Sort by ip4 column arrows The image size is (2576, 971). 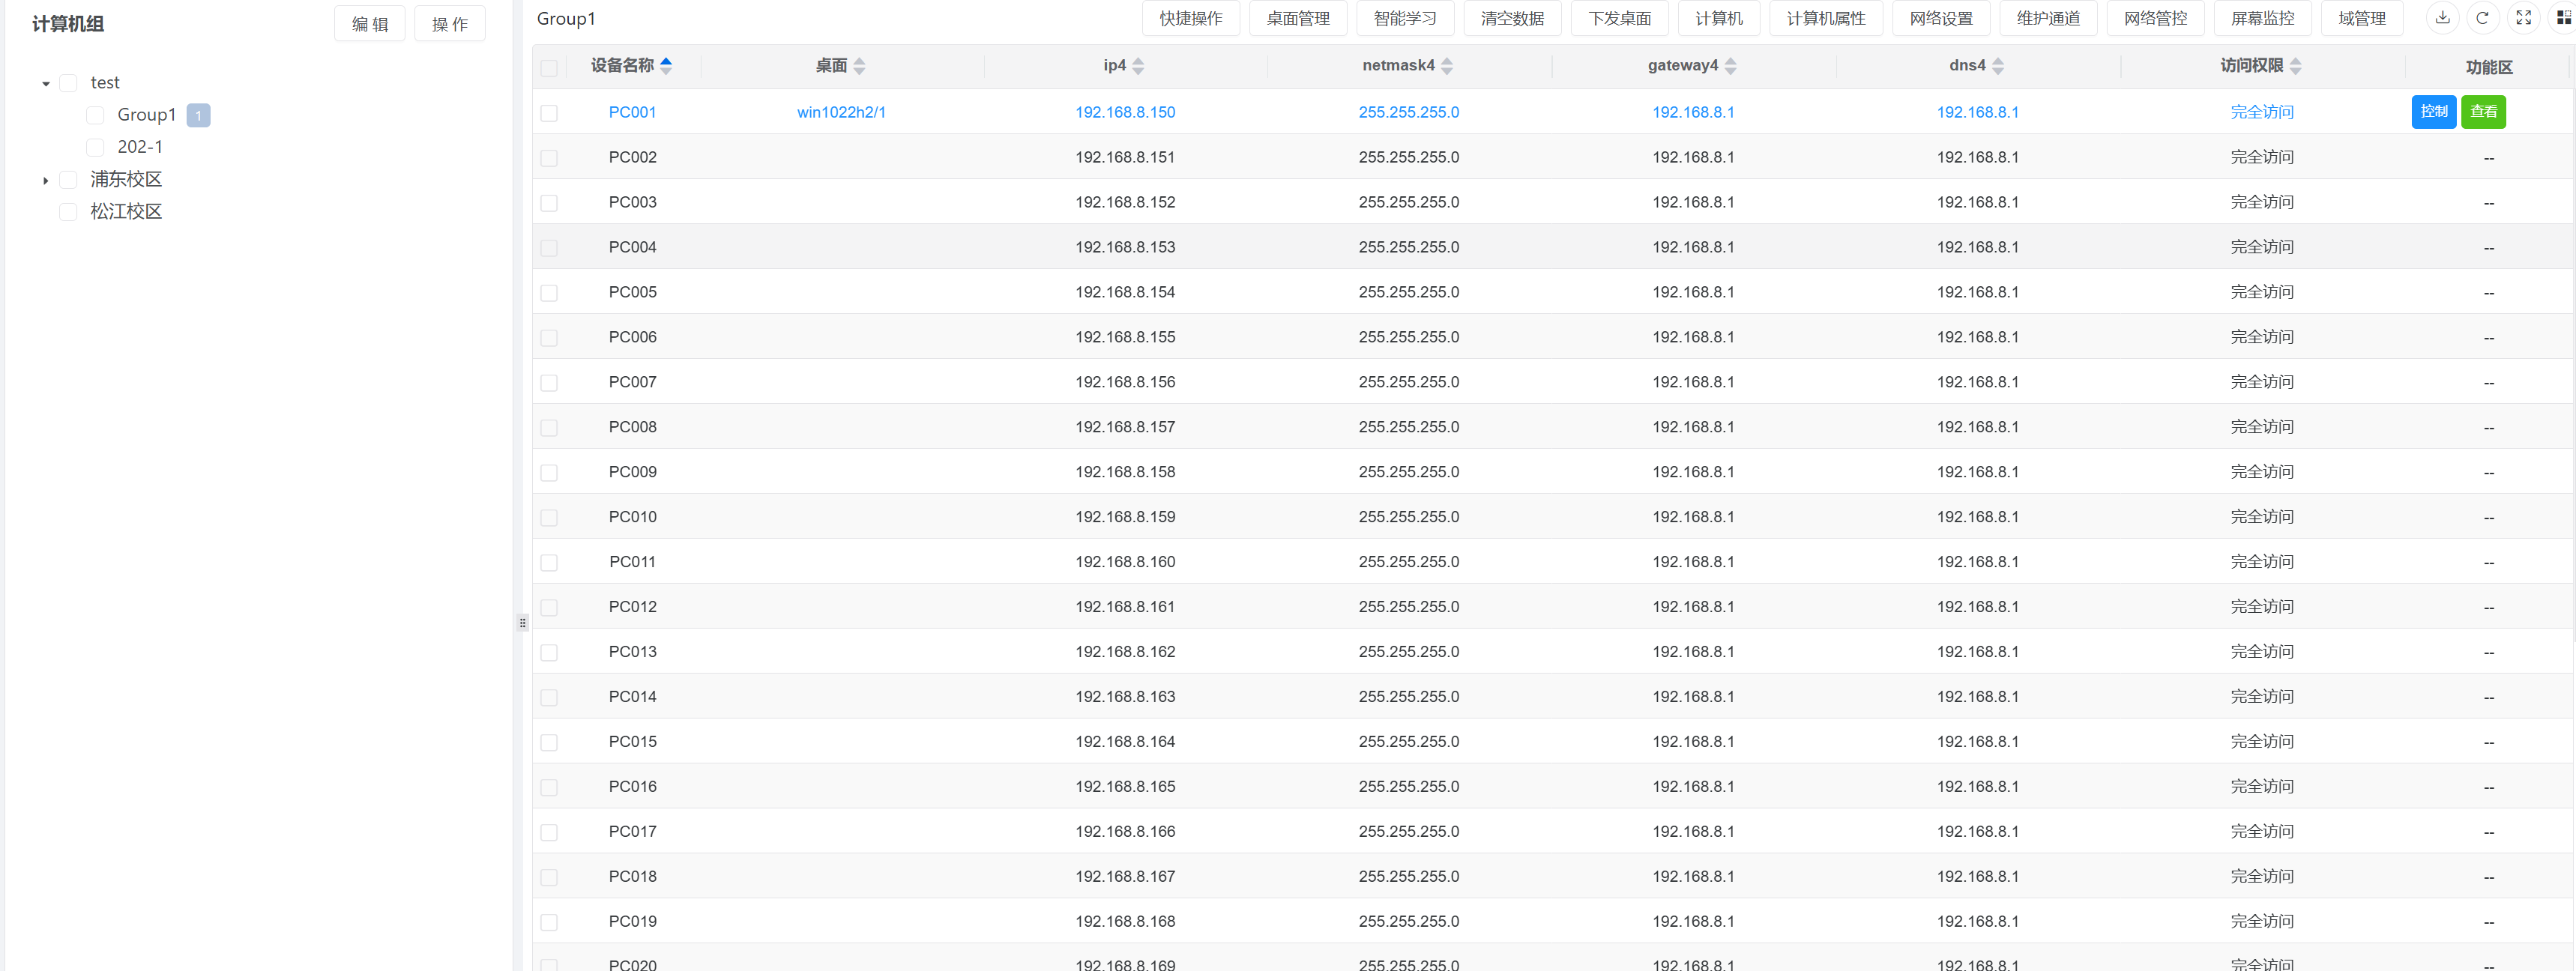[x=1138, y=66]
